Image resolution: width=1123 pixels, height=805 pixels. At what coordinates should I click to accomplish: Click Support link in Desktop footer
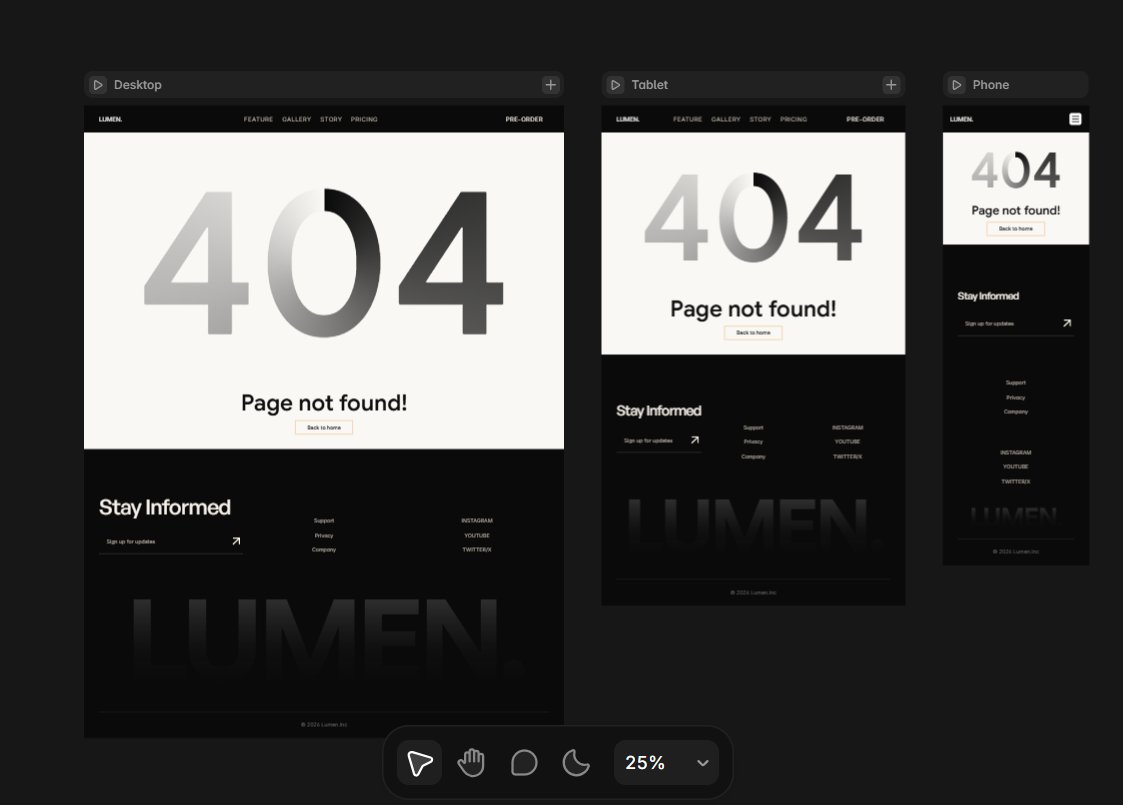(324, 521)
